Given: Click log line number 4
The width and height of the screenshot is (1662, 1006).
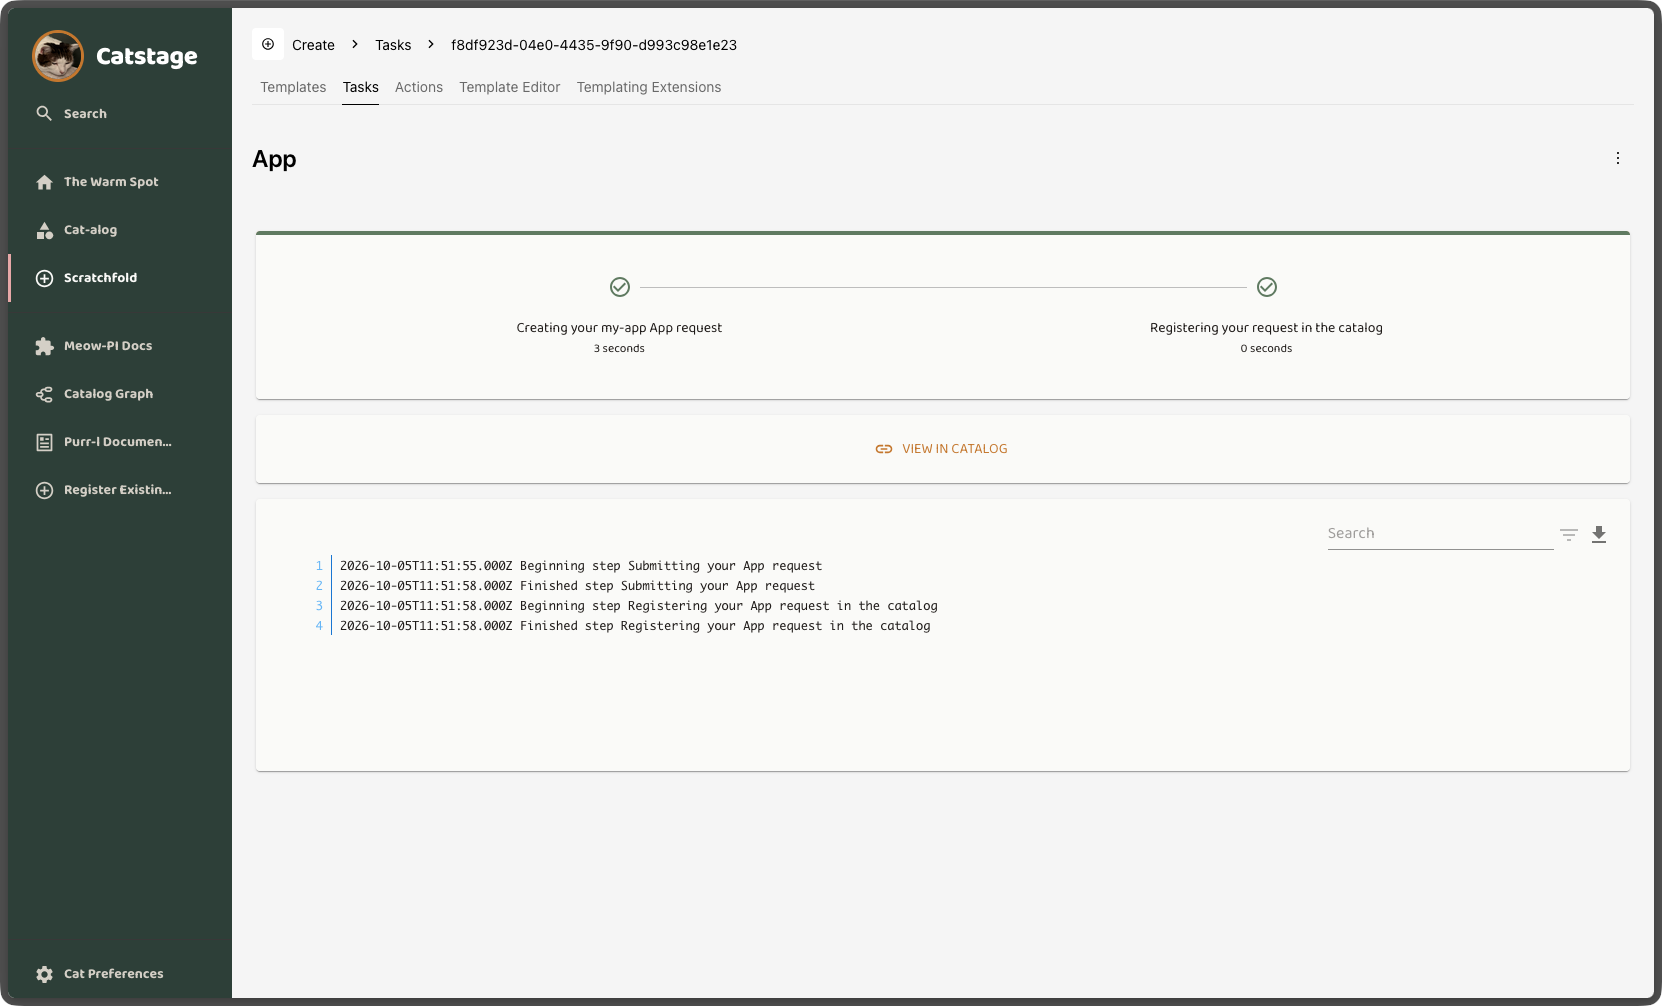Looking at the screenshot, I should point(319,626).
